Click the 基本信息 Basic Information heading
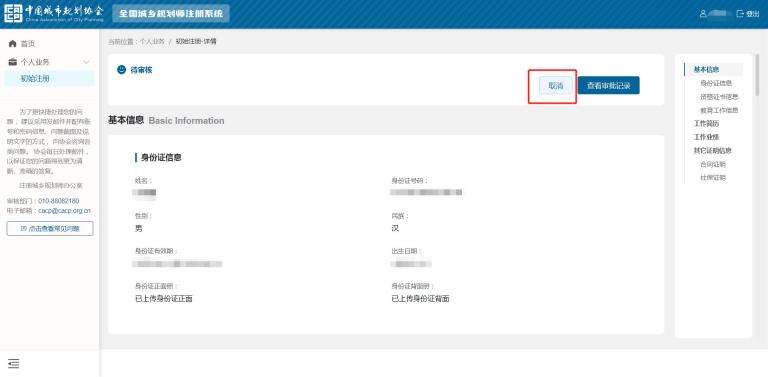 point(166,120)
